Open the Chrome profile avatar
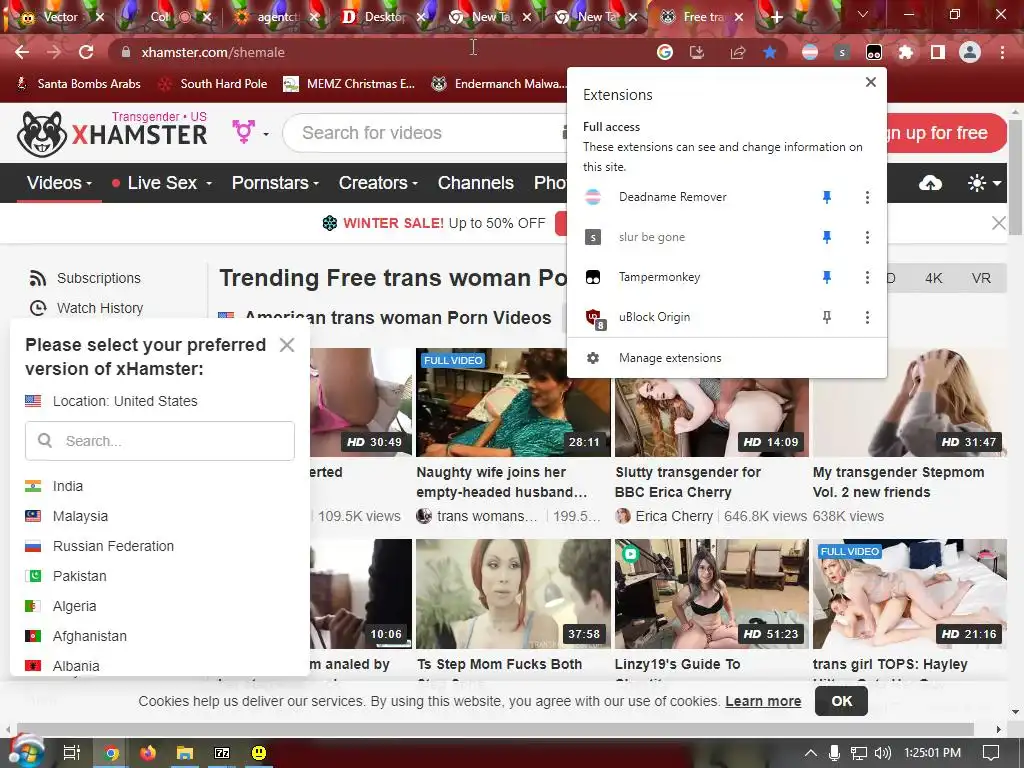The width and height of the screenshot is (1024, 768). tap(970, 52)
